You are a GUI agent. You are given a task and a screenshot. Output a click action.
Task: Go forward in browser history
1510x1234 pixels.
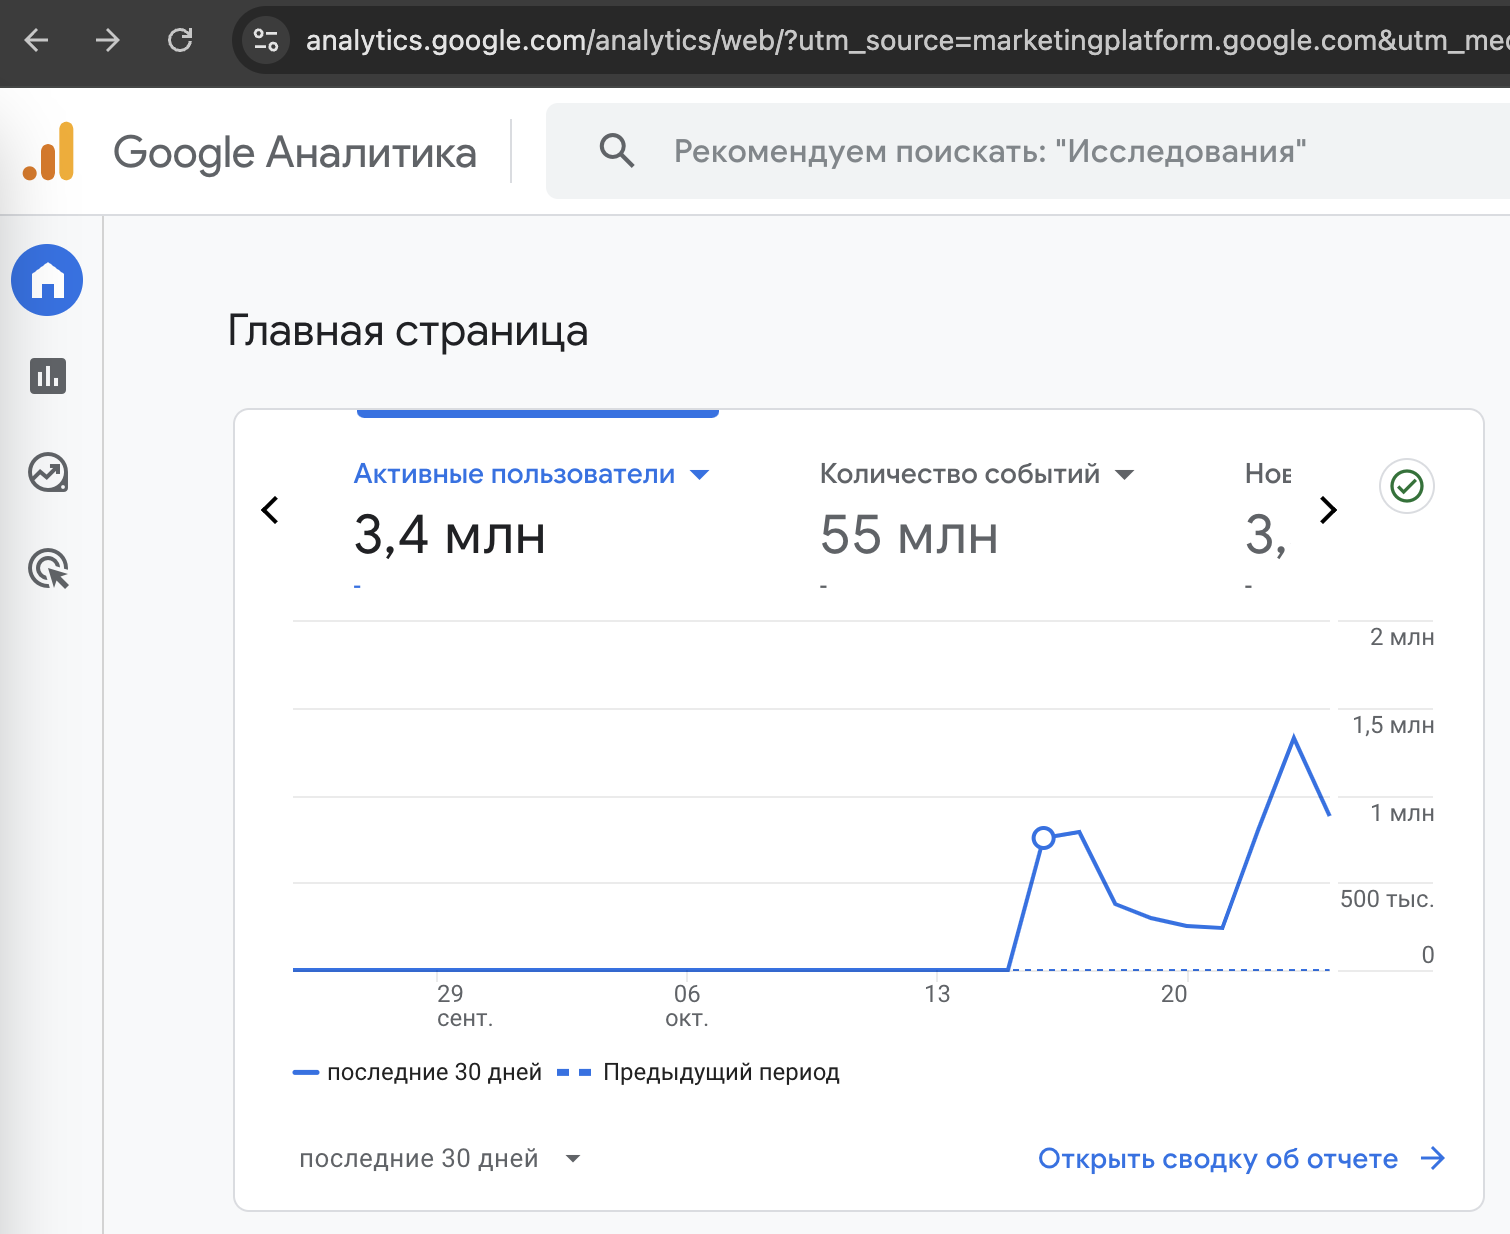(x=107, y=40)
